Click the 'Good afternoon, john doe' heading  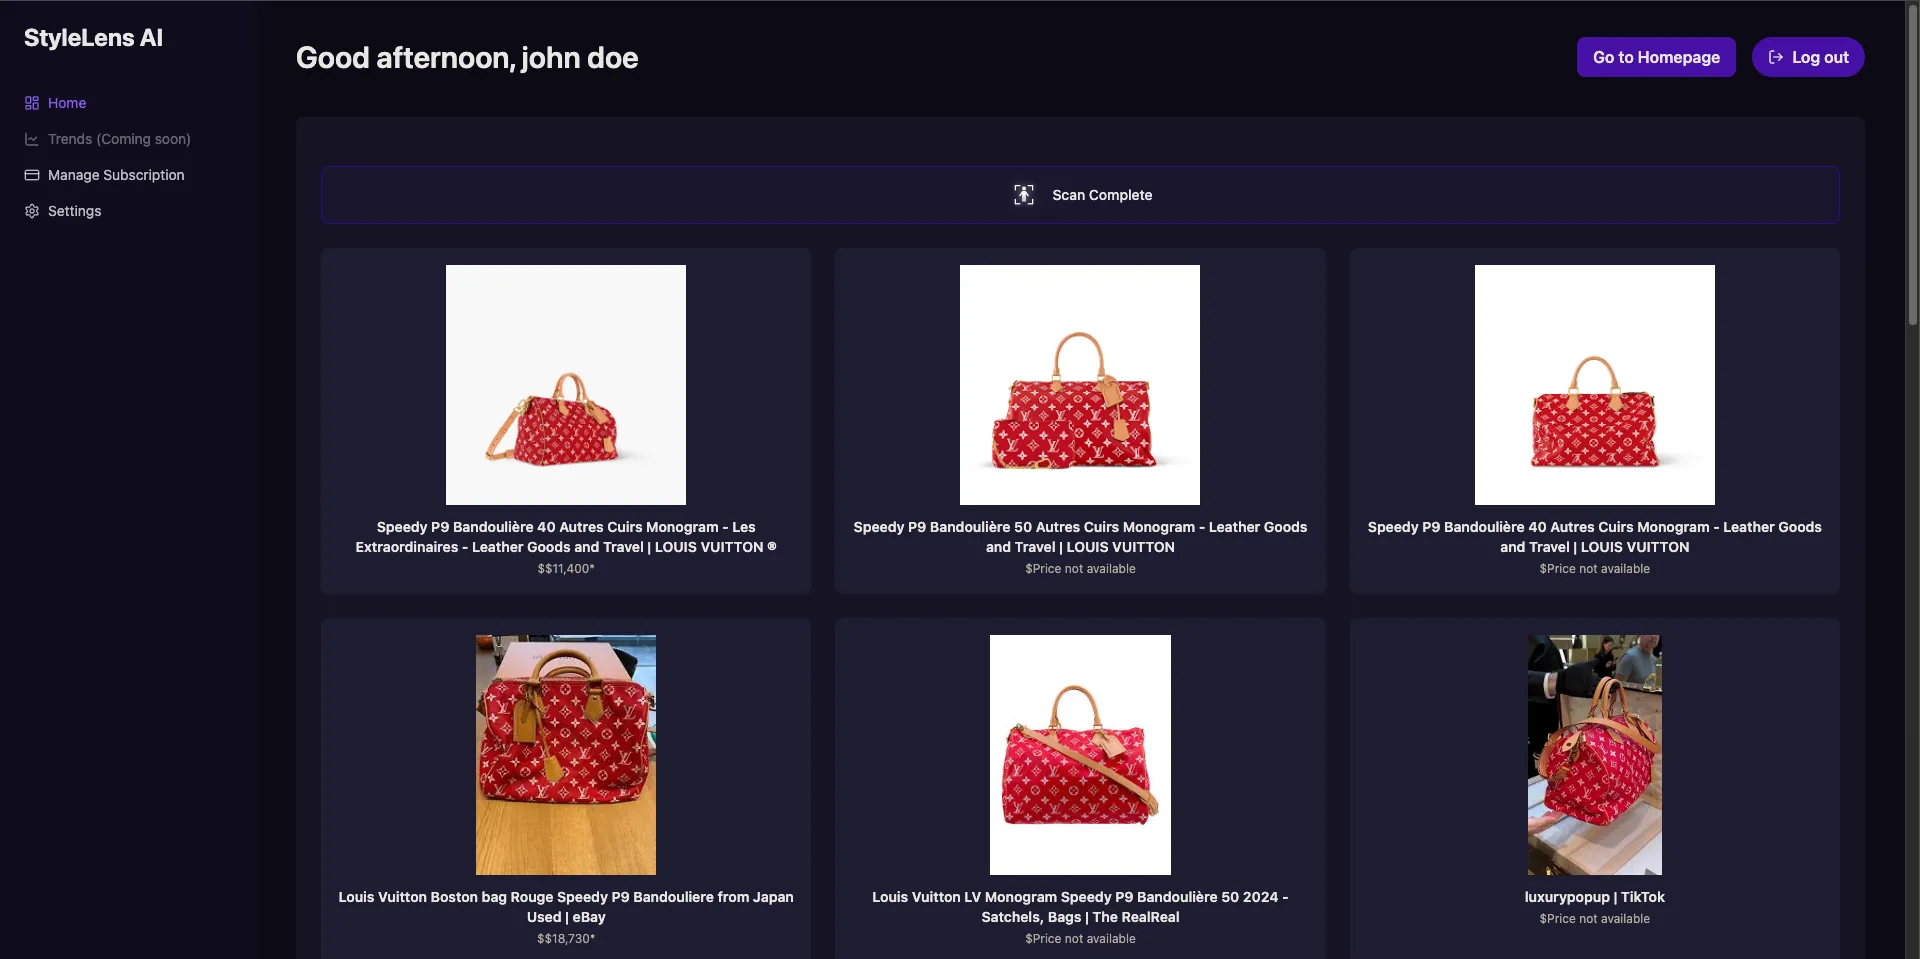467,58
